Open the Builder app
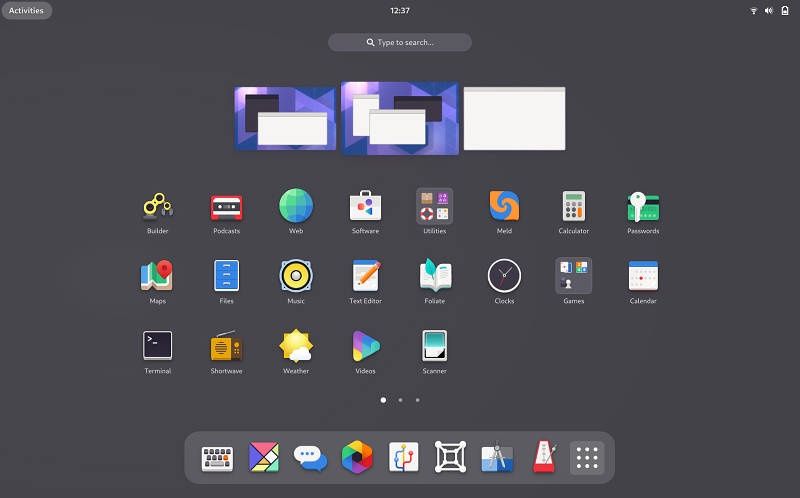Viewport: 800px width, 498px height. (158, 206)
